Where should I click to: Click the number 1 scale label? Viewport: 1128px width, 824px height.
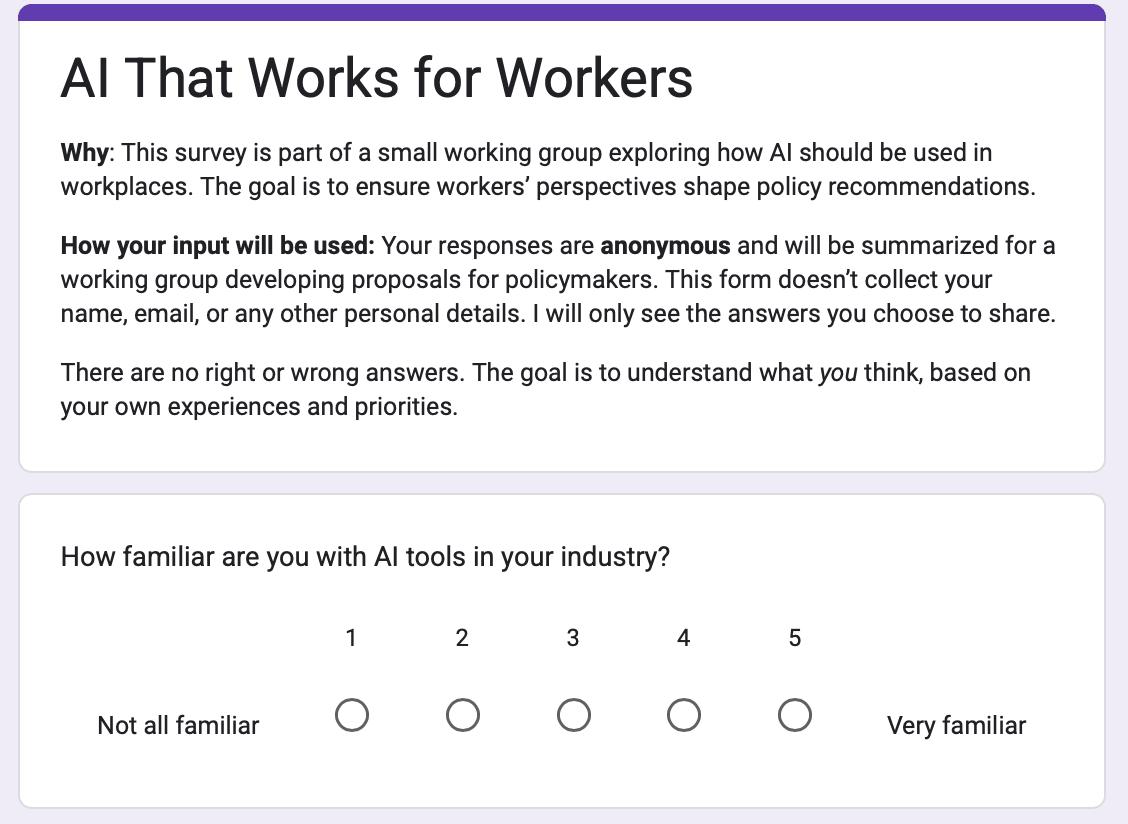[351, 638]
